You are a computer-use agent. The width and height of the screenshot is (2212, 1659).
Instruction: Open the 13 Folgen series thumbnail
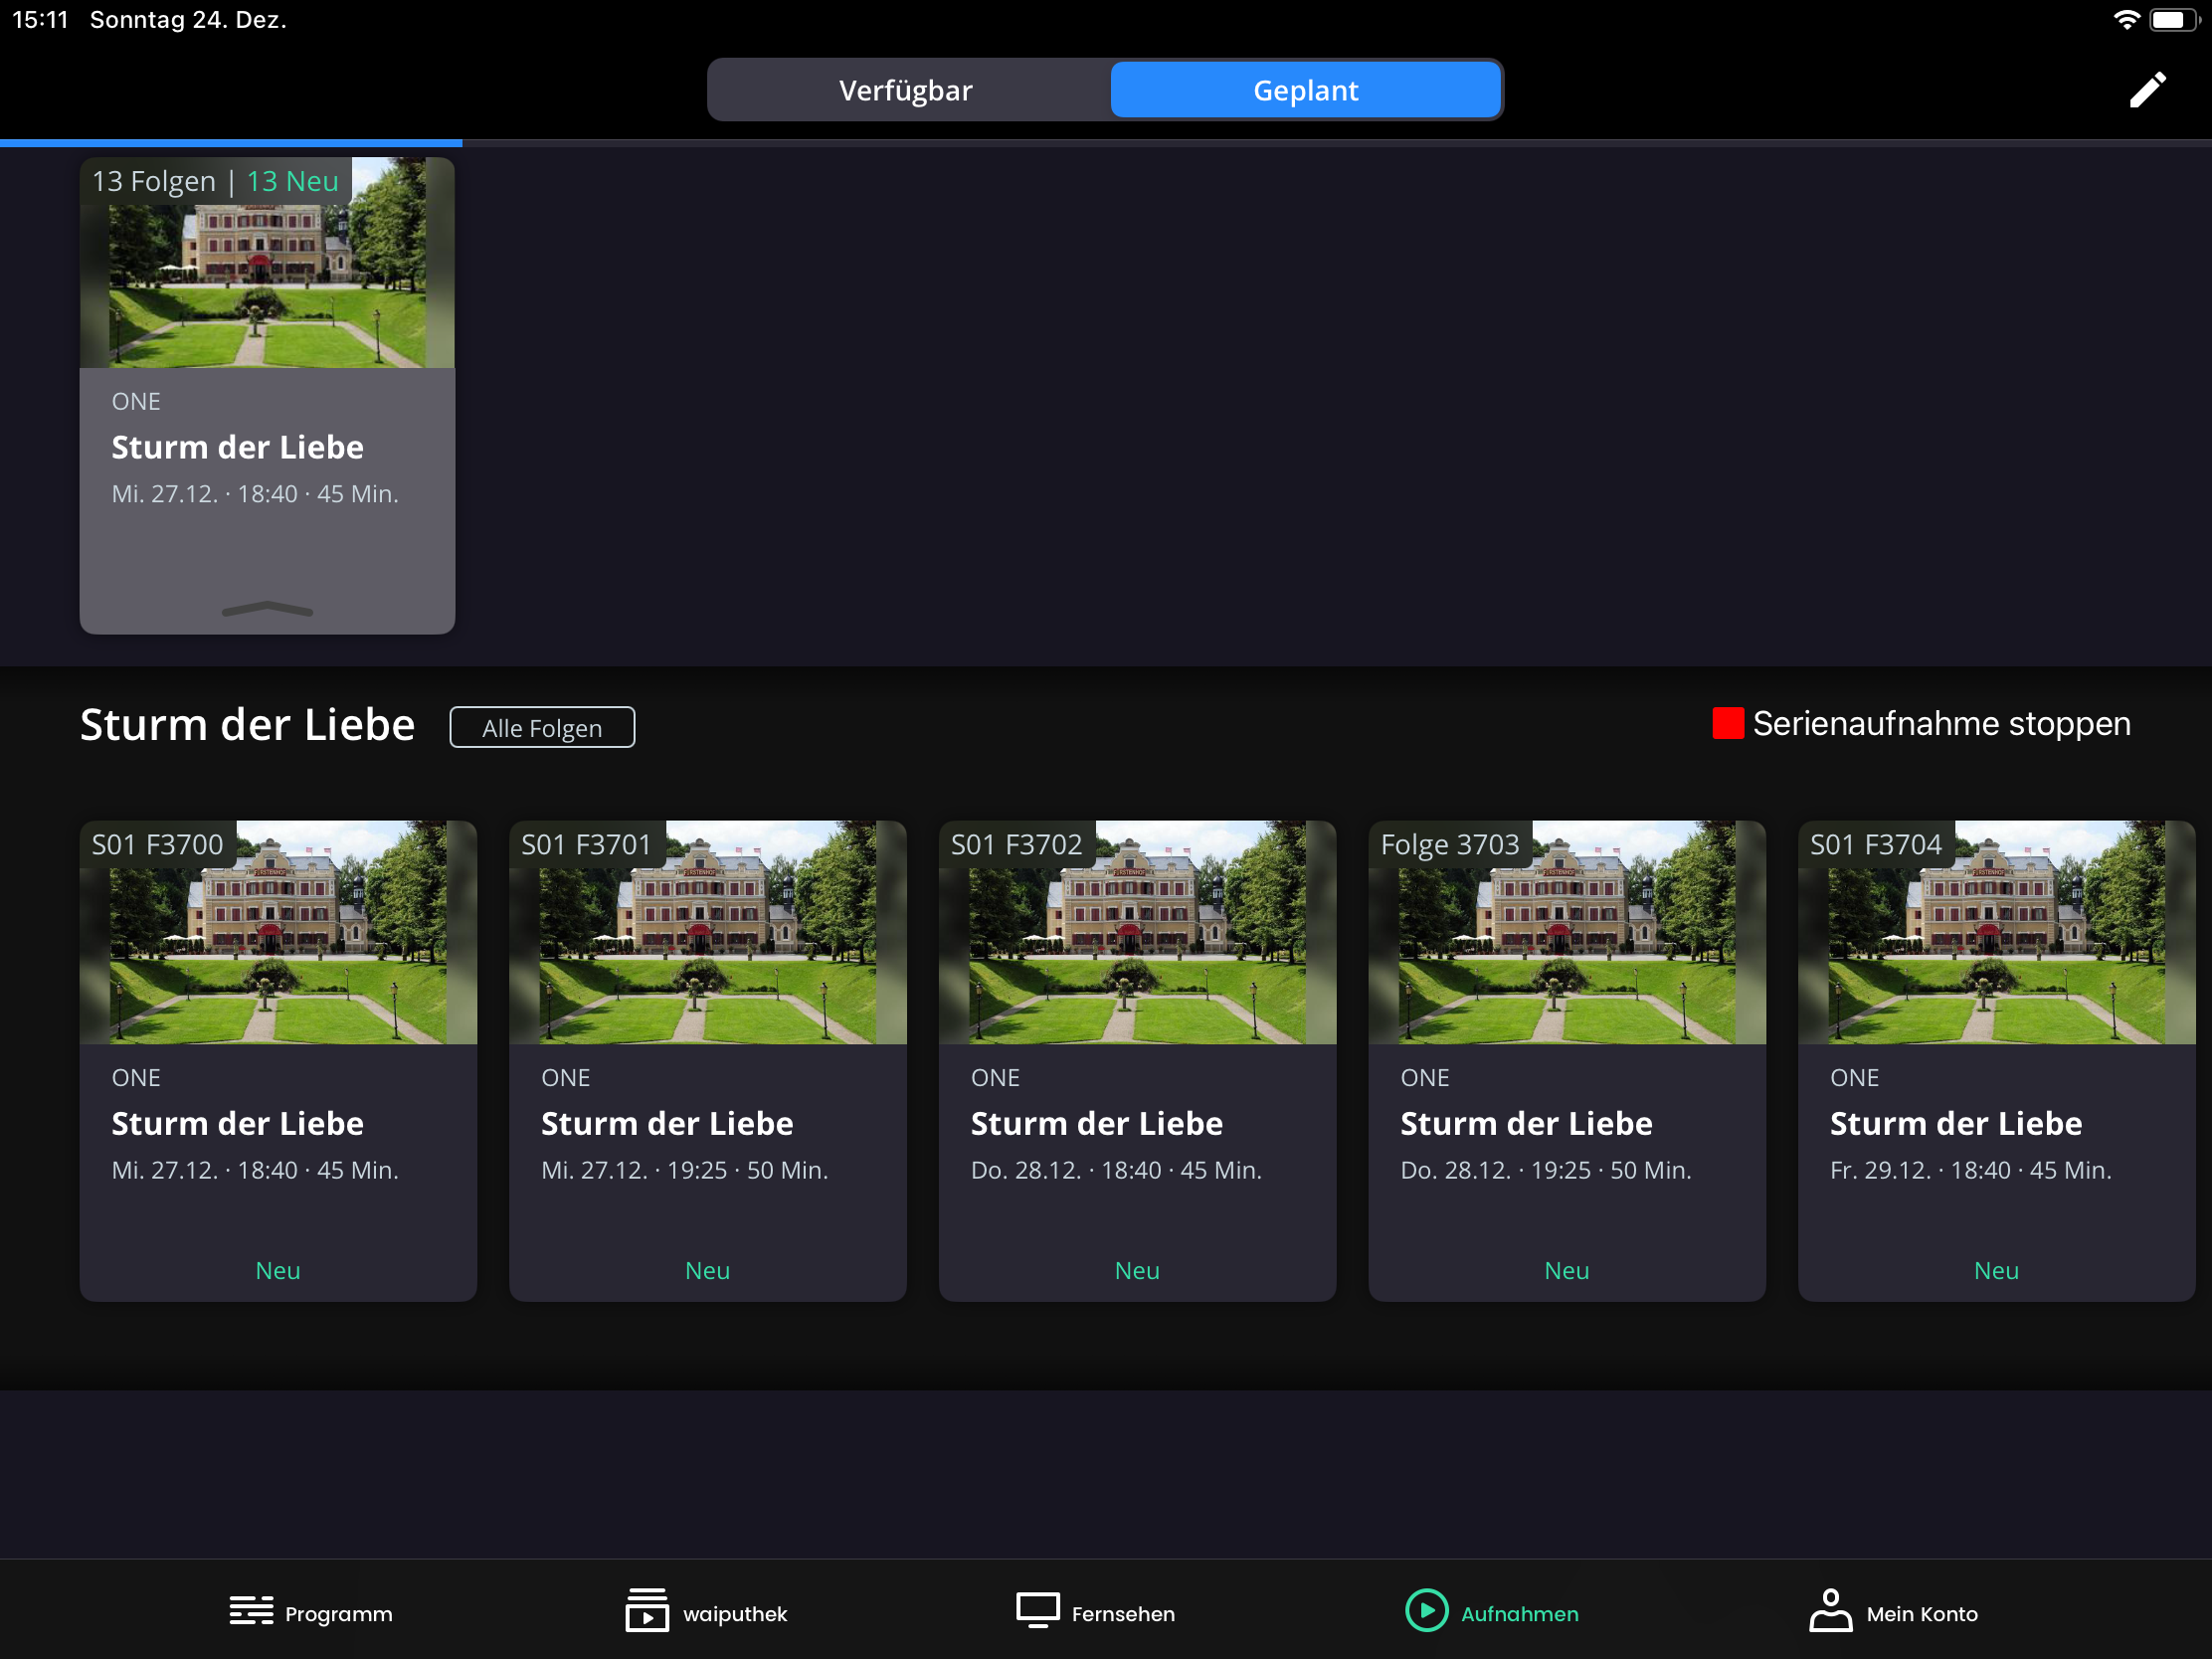[267, 263]
